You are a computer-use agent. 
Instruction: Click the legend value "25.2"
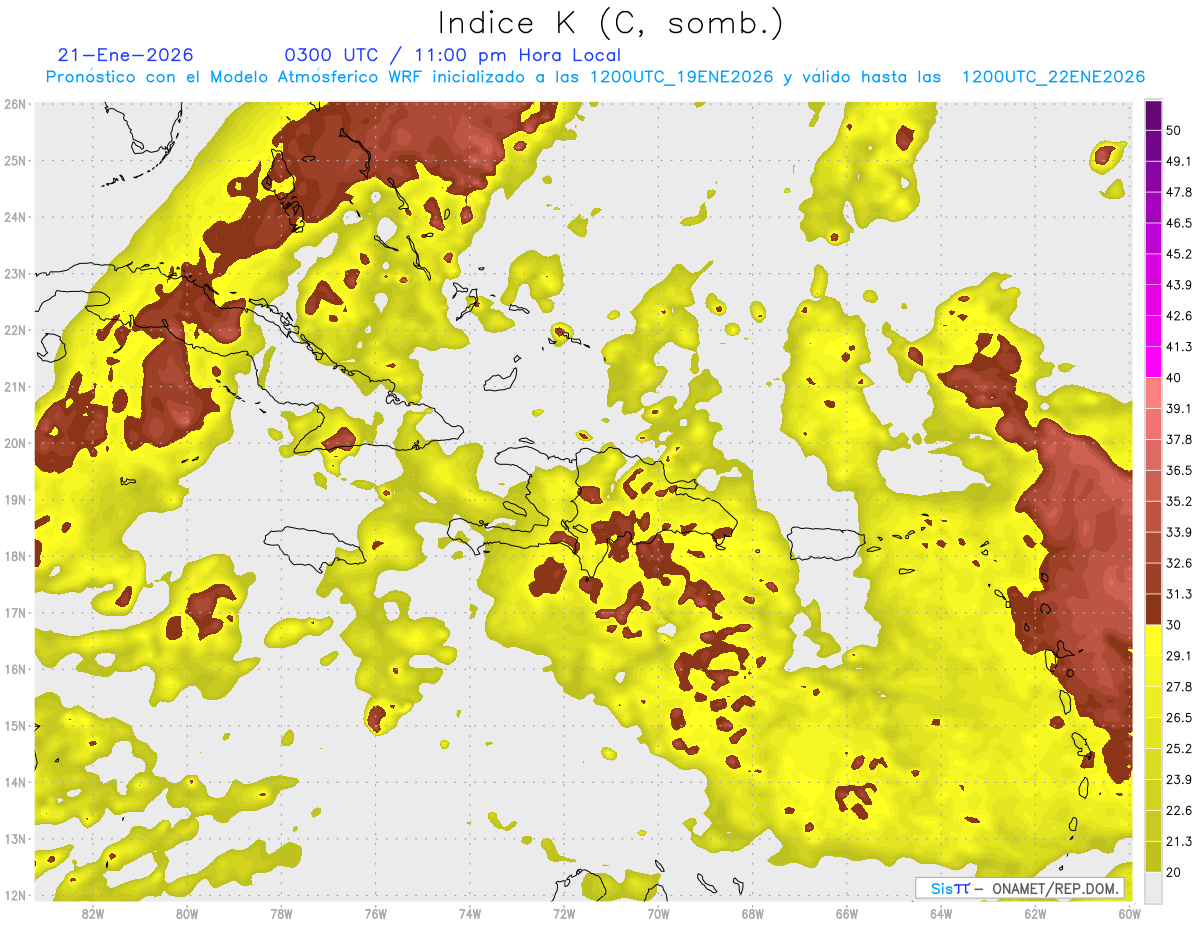click(x=1178, y=748)
